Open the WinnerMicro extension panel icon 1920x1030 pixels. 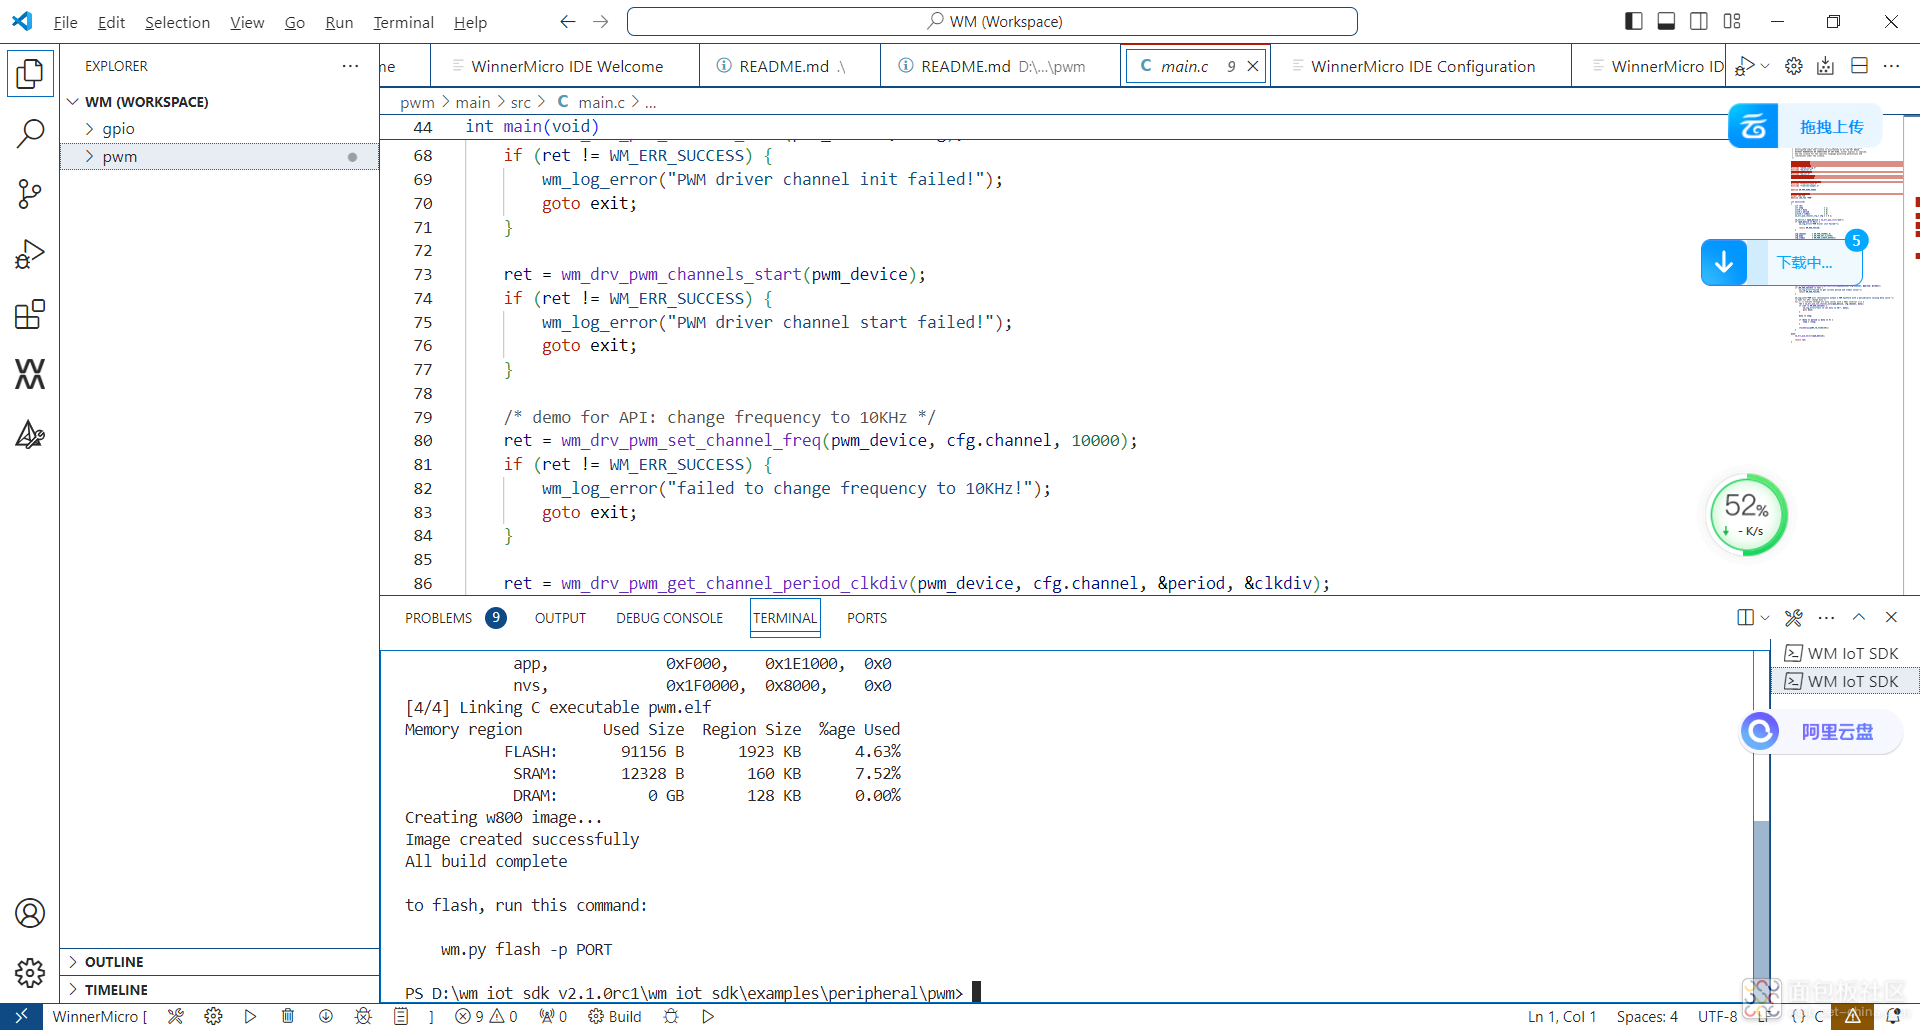coord(30,374)
